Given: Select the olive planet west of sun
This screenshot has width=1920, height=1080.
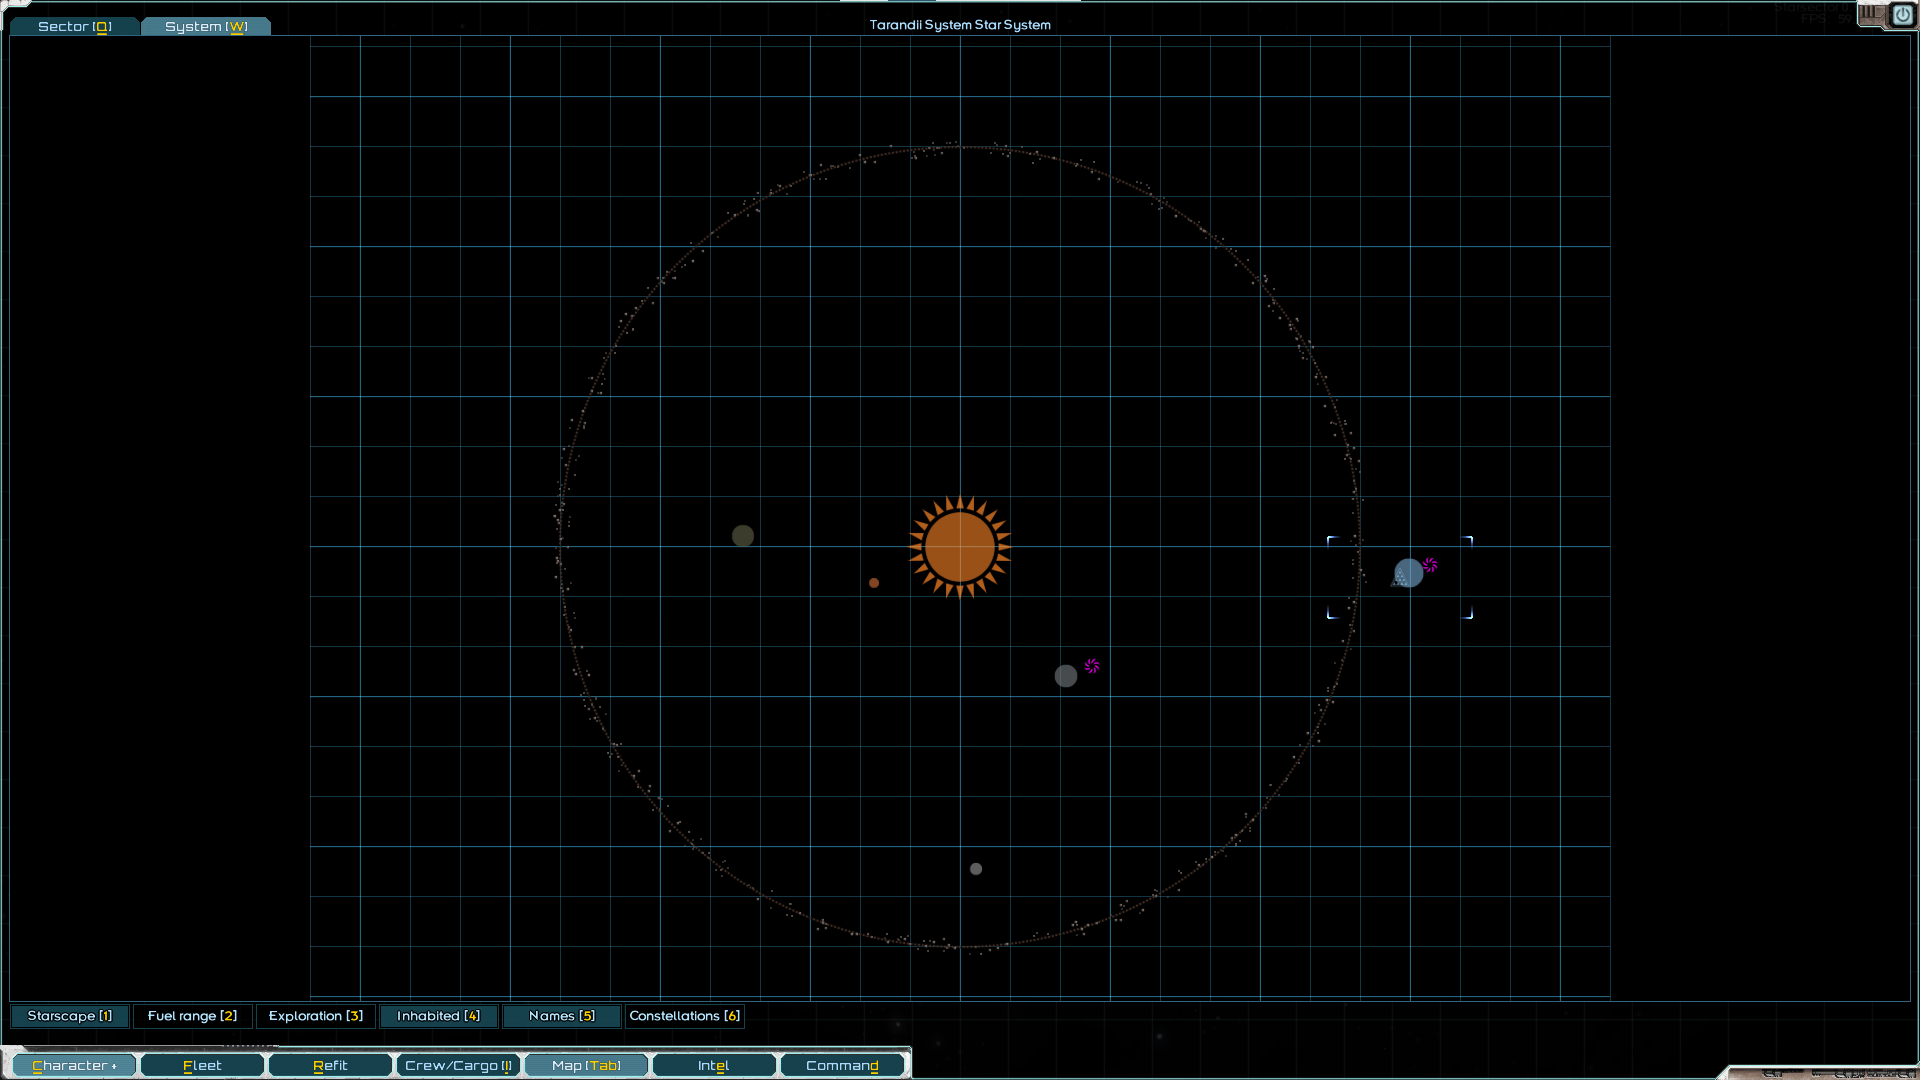Looking at the screenshot, I should (743, 536).
